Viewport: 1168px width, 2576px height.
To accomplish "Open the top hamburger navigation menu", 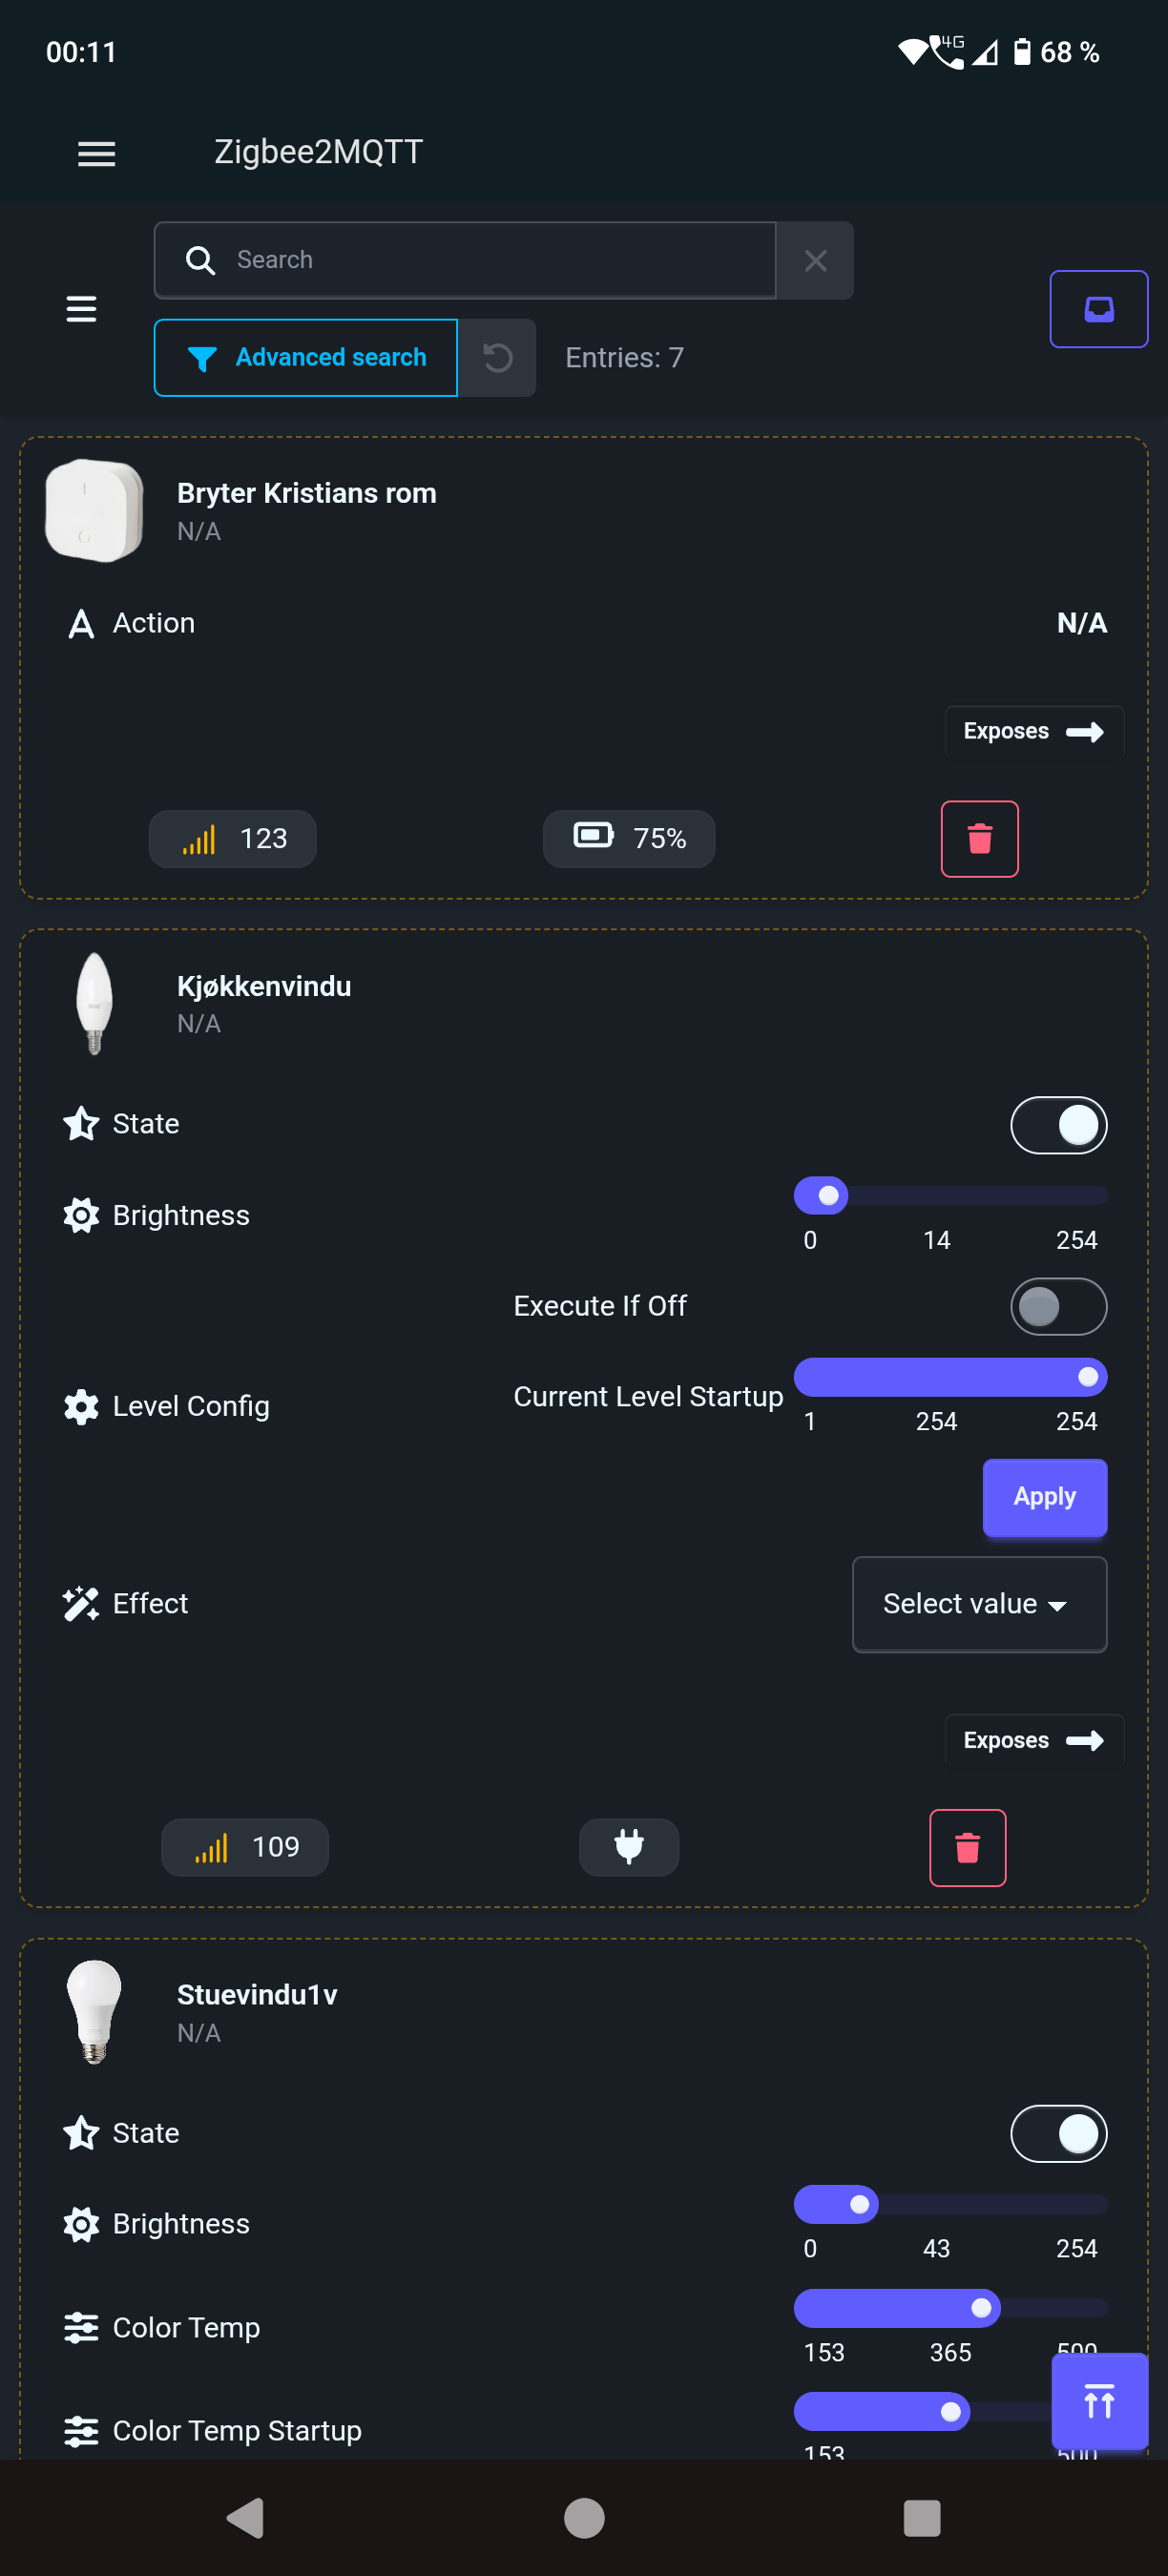I will pyautogui.click(x=97, y=153).
